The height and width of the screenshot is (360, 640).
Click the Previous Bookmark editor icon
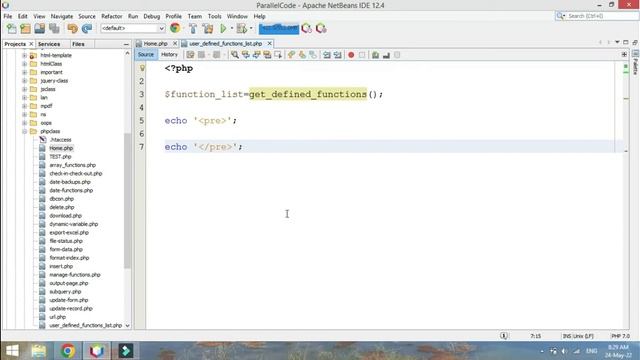[x=291, y=55]
